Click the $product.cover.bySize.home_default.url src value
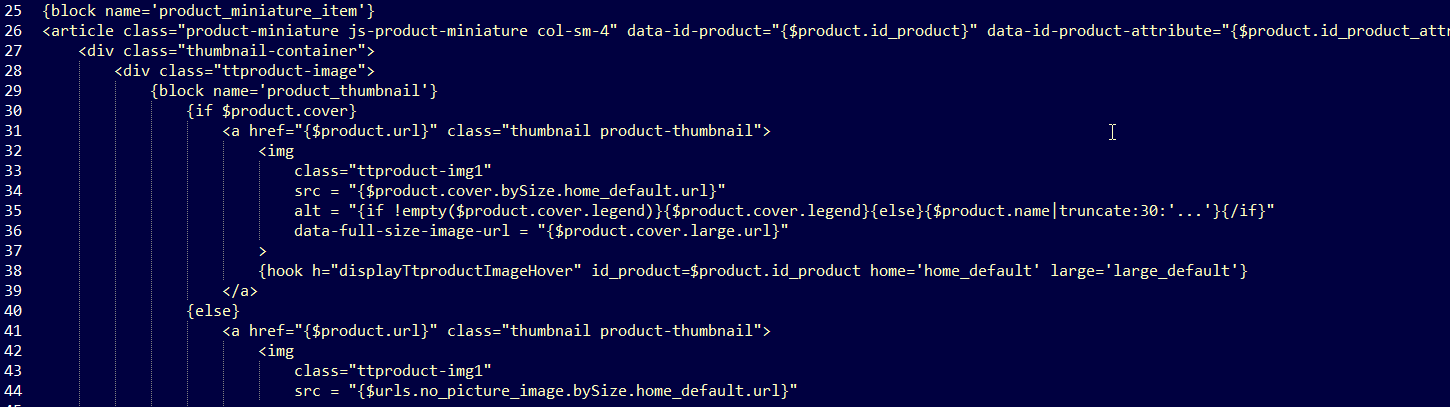The image size is (1450, 407). [536, 191]
